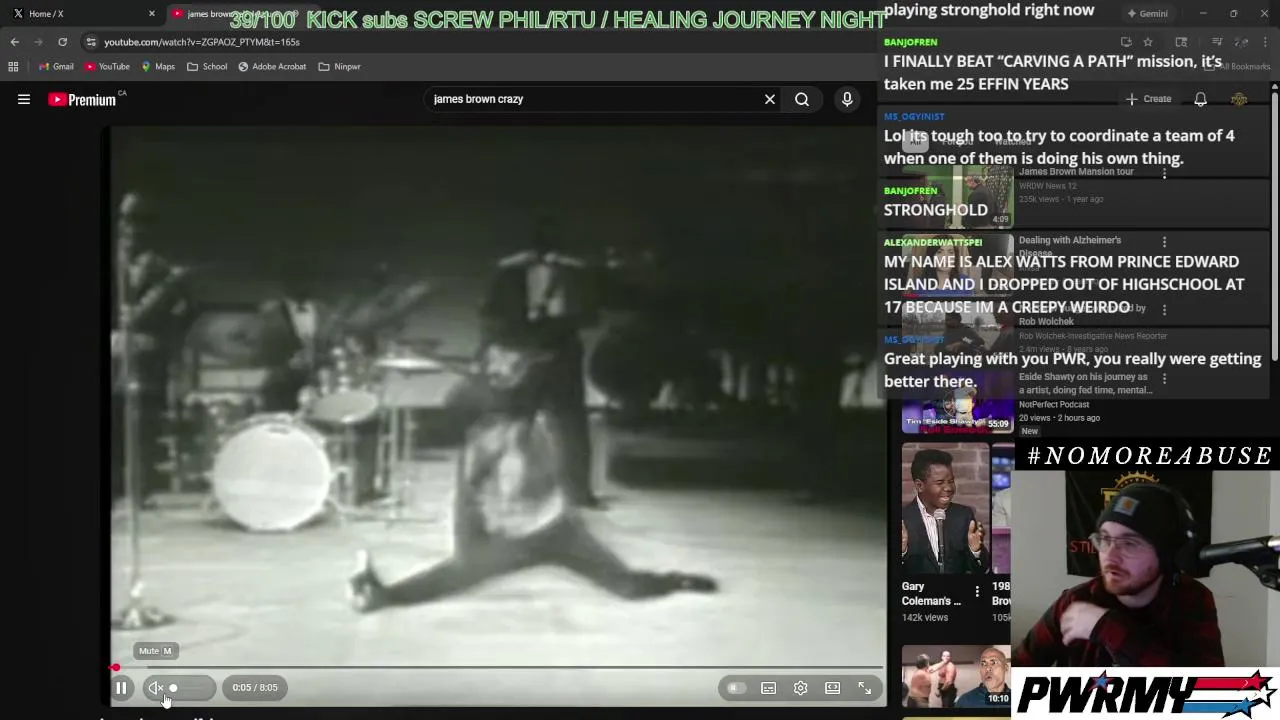Switch to theater mode
The image size is (1280, 720).
click(x=832, y=688)
